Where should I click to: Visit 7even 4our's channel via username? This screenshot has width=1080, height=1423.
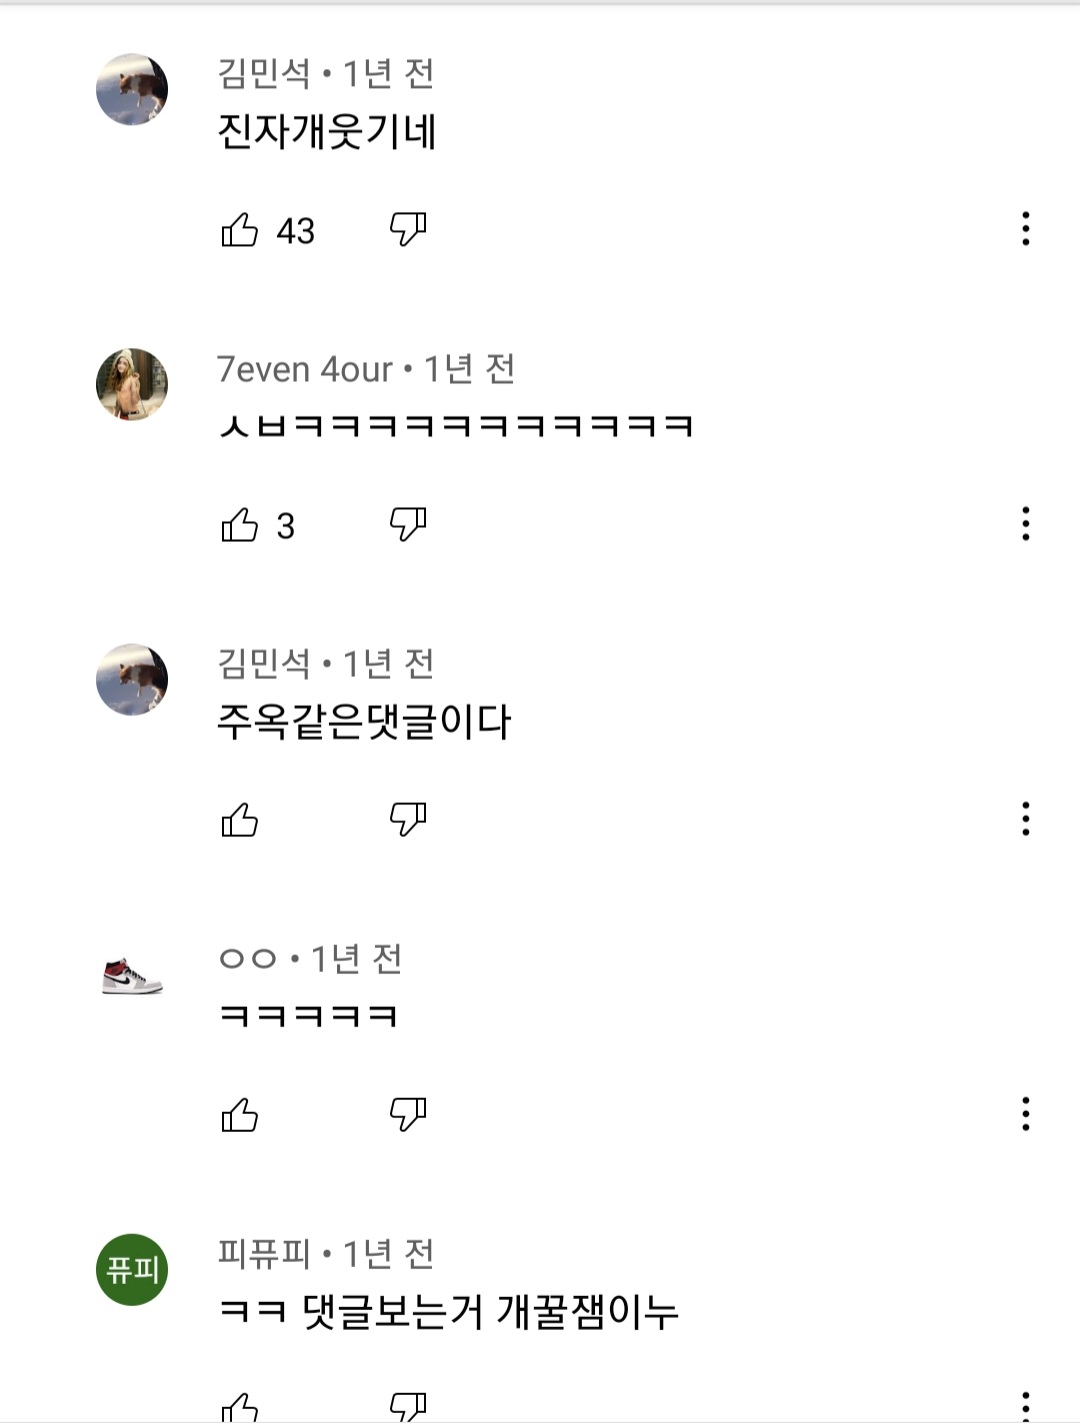pyautogui.click(x=304, y=370)
